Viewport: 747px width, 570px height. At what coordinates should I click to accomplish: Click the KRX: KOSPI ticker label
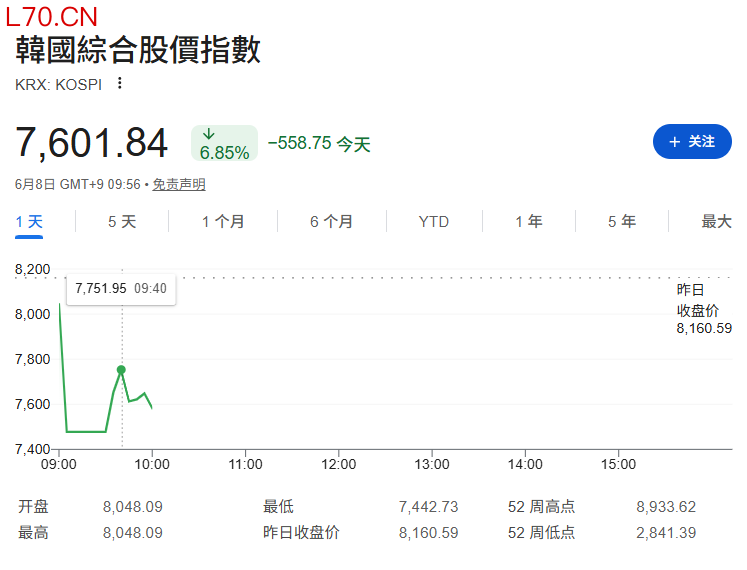(59, 85)
